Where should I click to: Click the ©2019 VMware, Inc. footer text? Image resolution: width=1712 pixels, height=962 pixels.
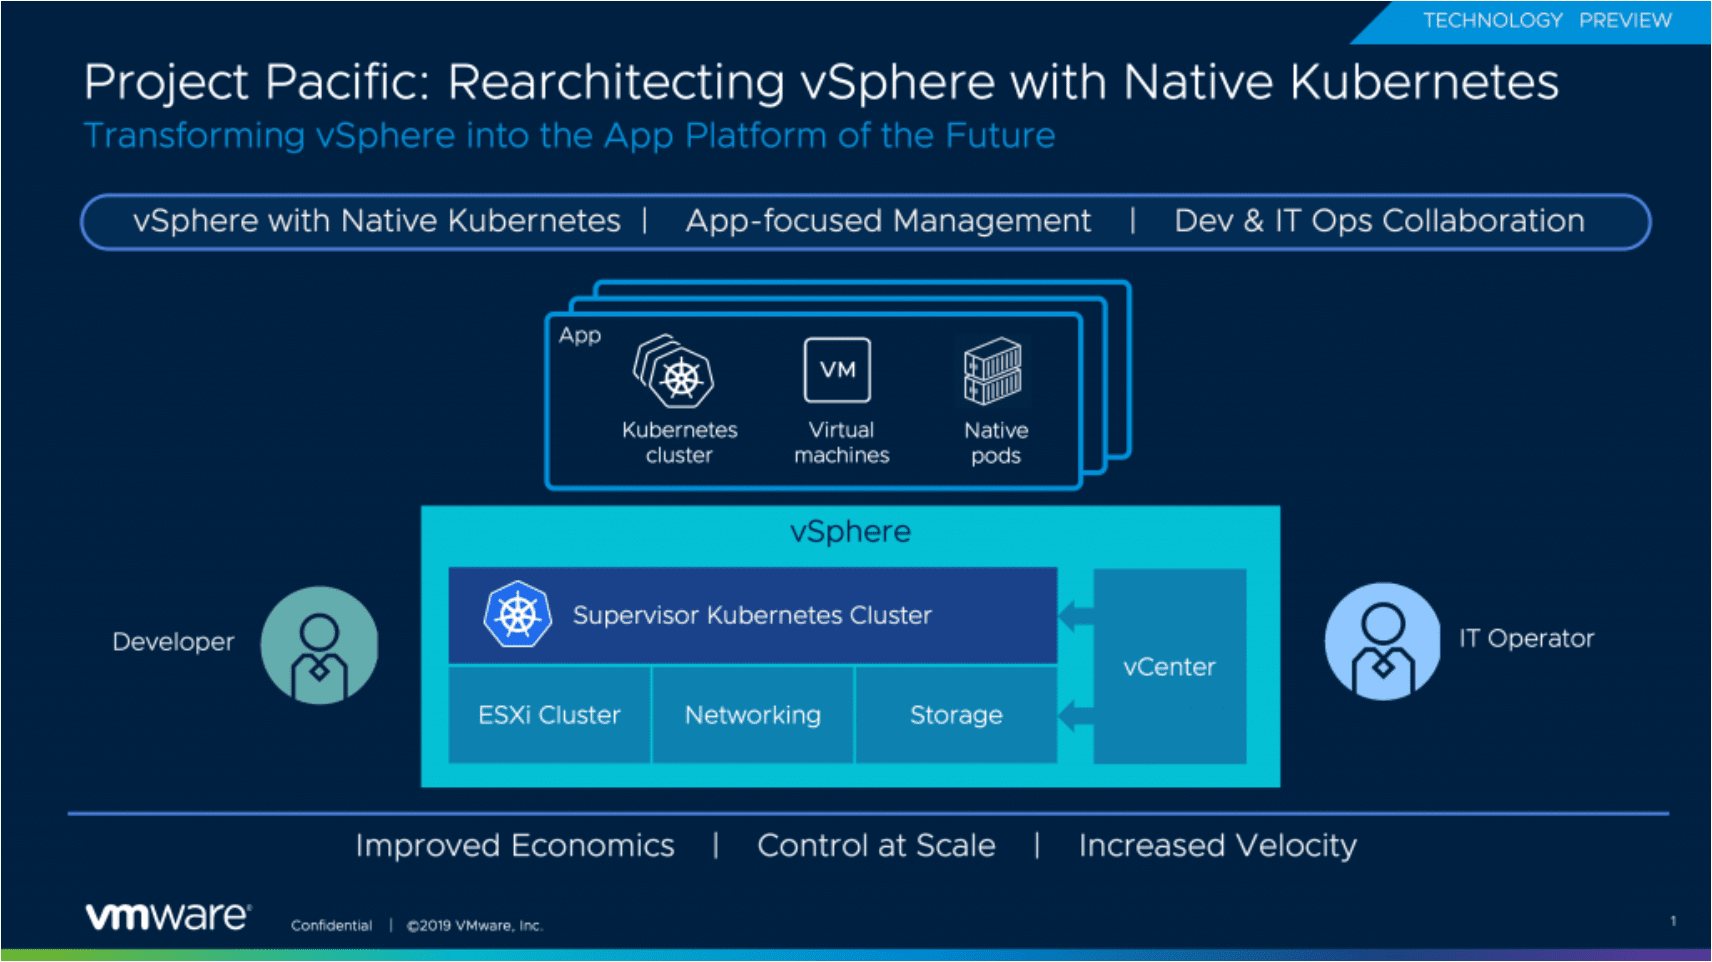[x=475, y=925]
